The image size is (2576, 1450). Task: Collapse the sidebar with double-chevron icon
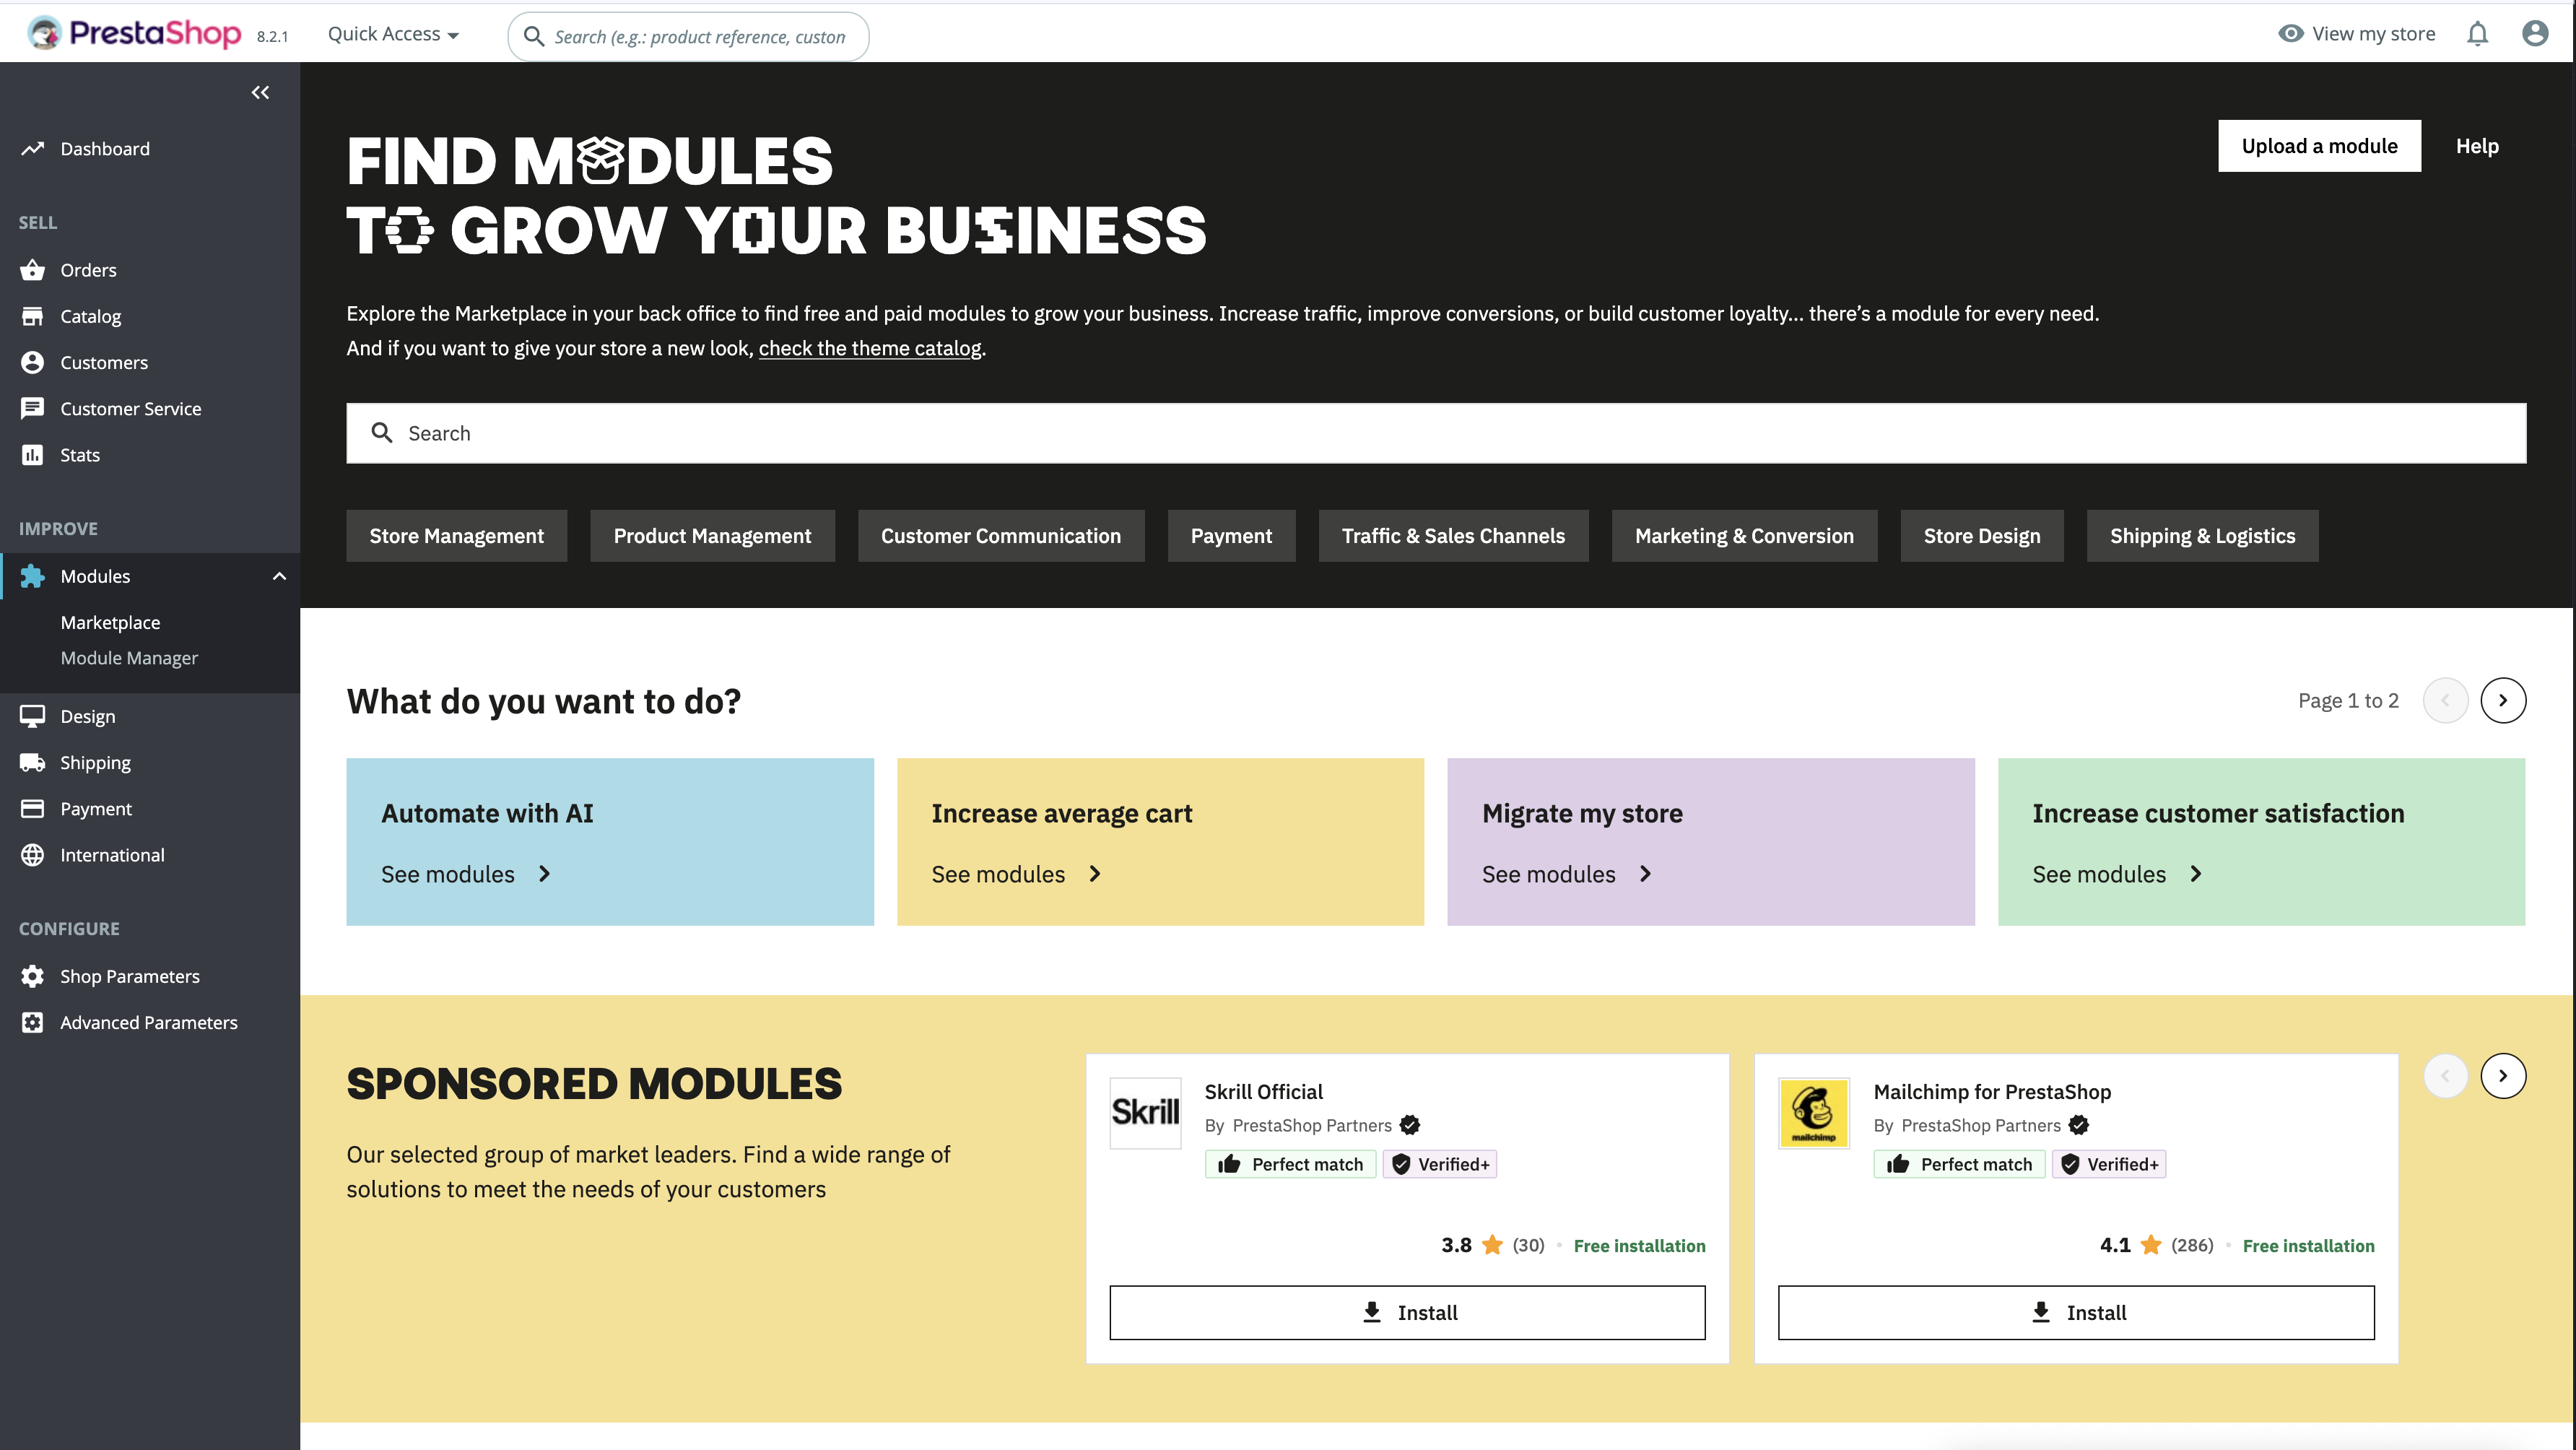(260, 92)
